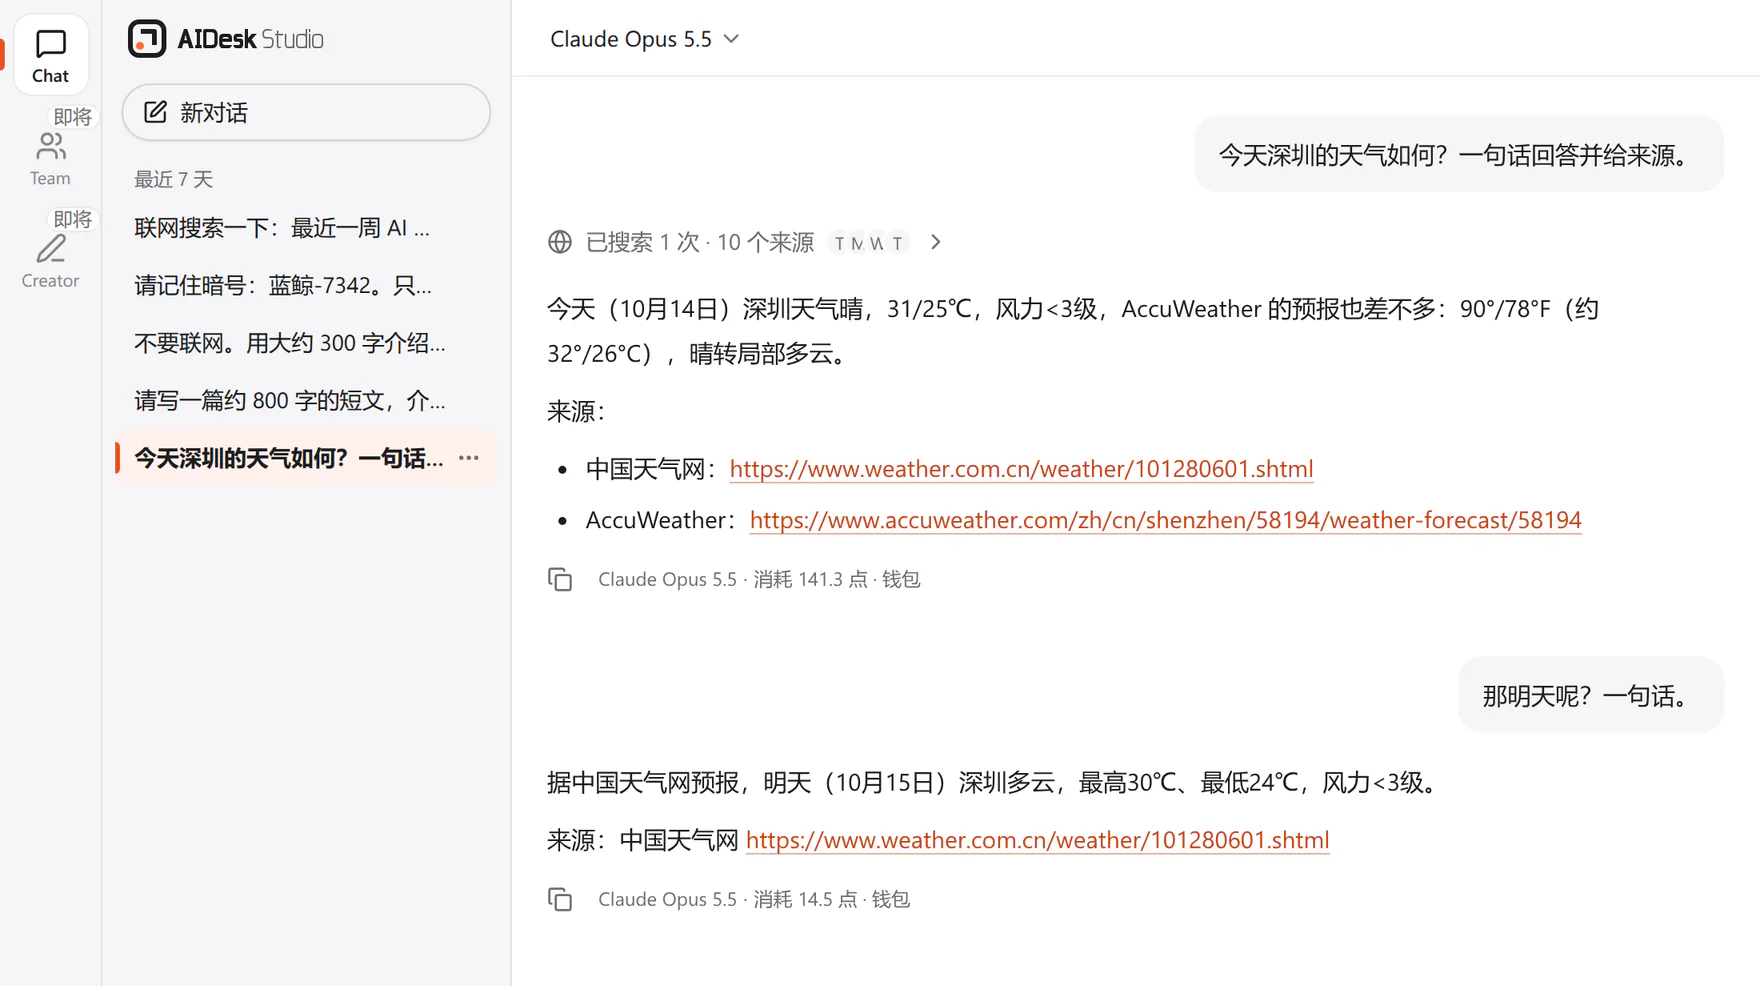Open conversation 请写一篇约 800 字的短文

(306, 401)
